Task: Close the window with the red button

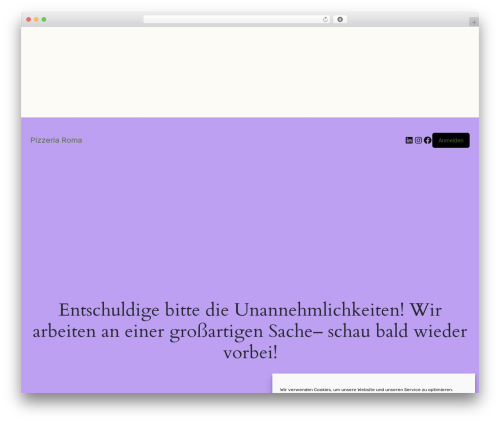Action: [29, 20]
